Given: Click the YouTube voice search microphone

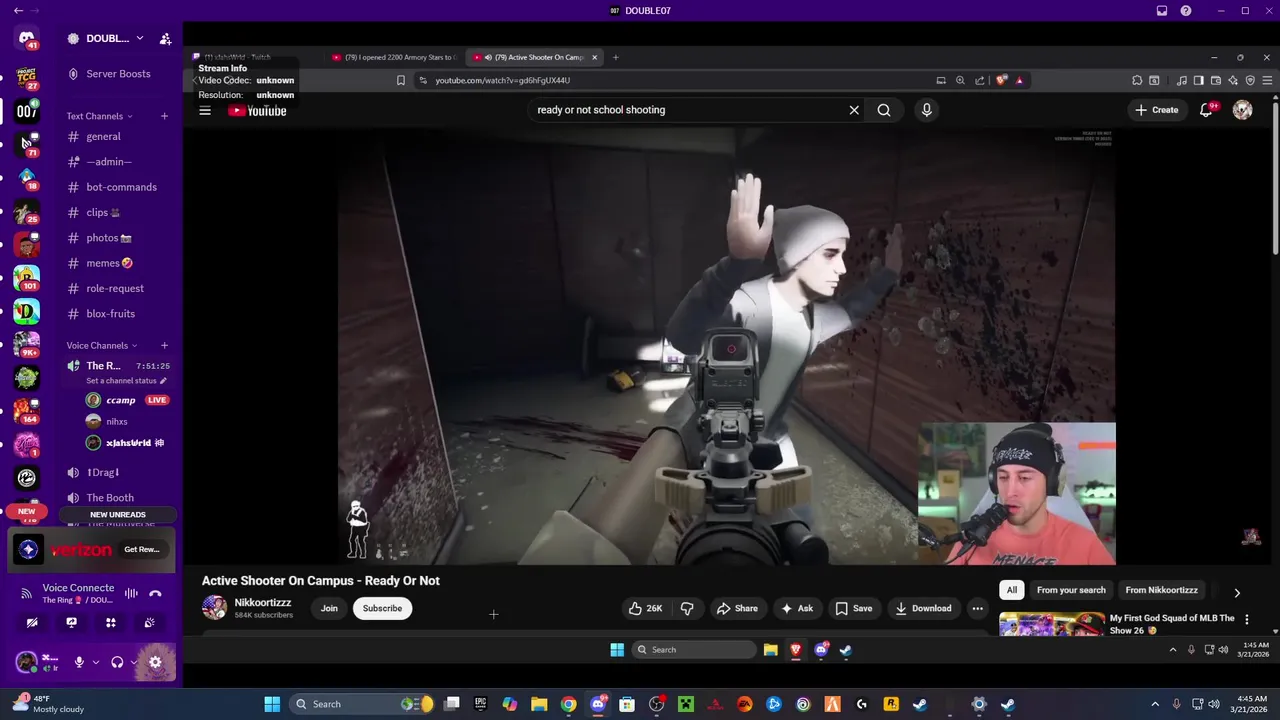Looking at the screenshot, I should (x=926, y=110).
